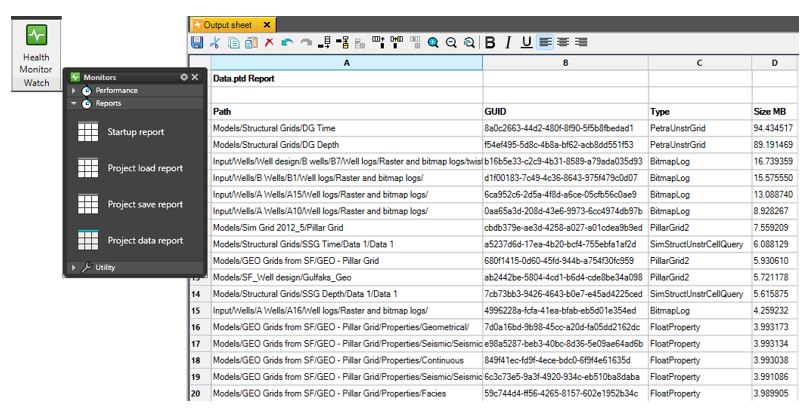Click the size value 7.559209
Viewport: 811px width, 413px height.
click(x=774, y=227)
